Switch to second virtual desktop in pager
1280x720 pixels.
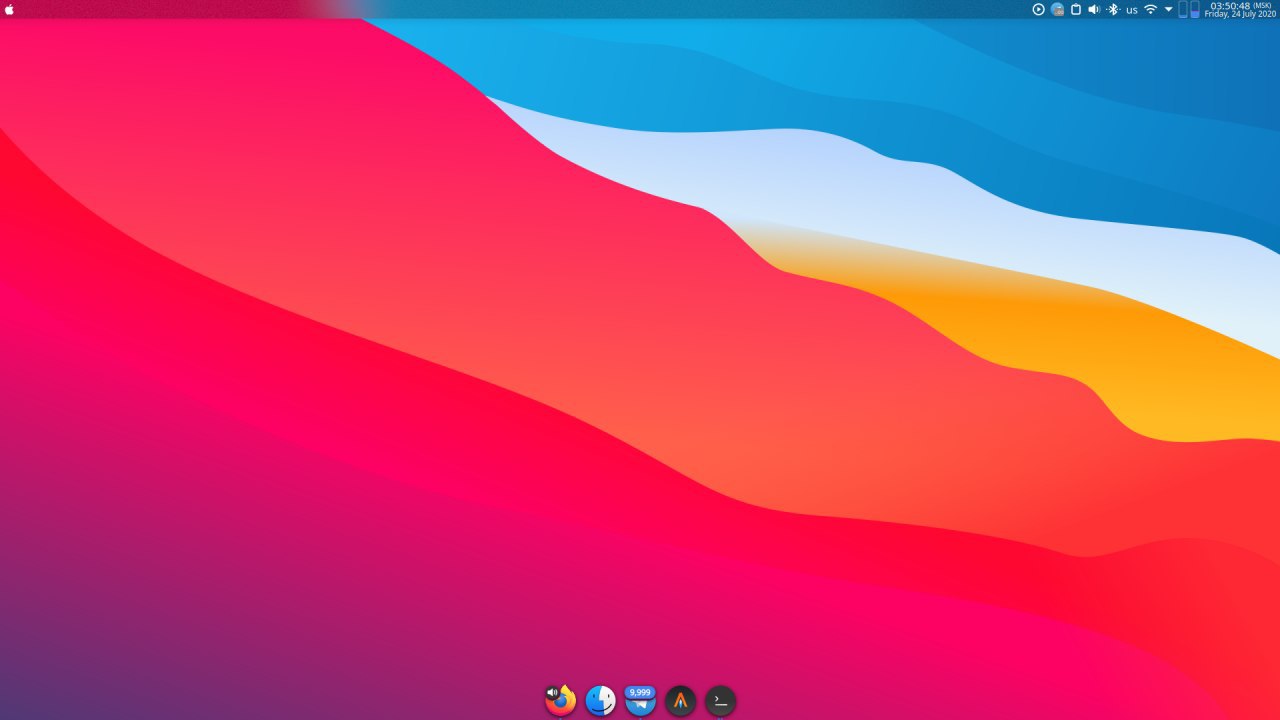point(1195,9)
